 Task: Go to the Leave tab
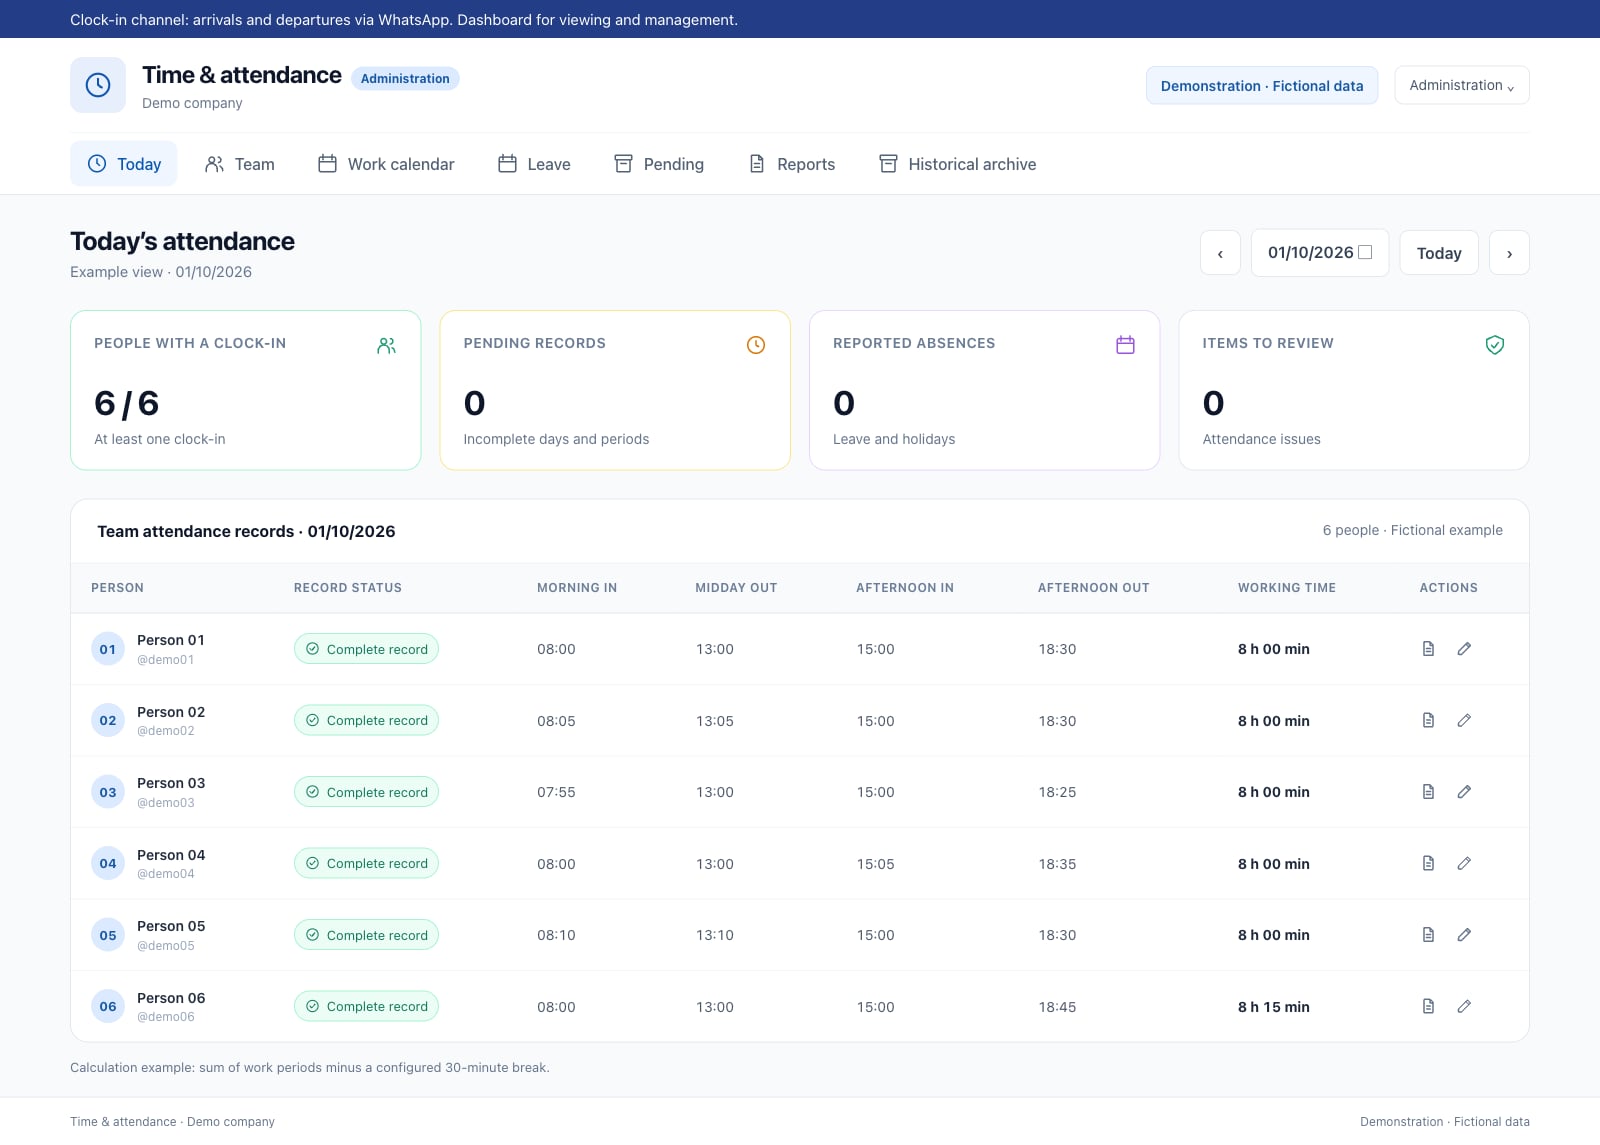pos(534,164)
